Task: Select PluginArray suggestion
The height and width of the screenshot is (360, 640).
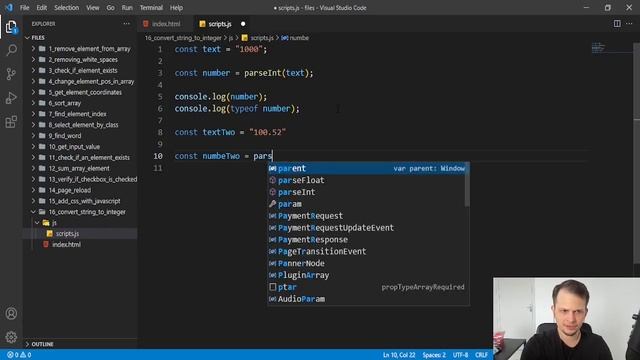Action: [369, 275]
